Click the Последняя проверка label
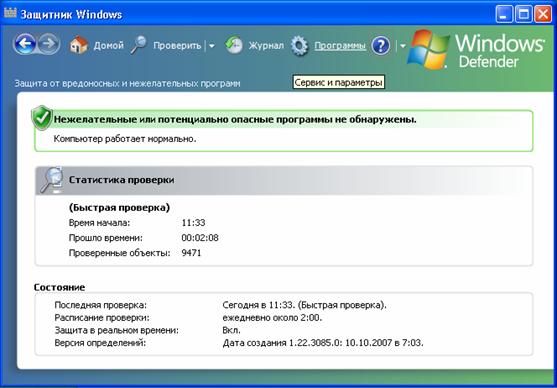 (x=101, y=305)
